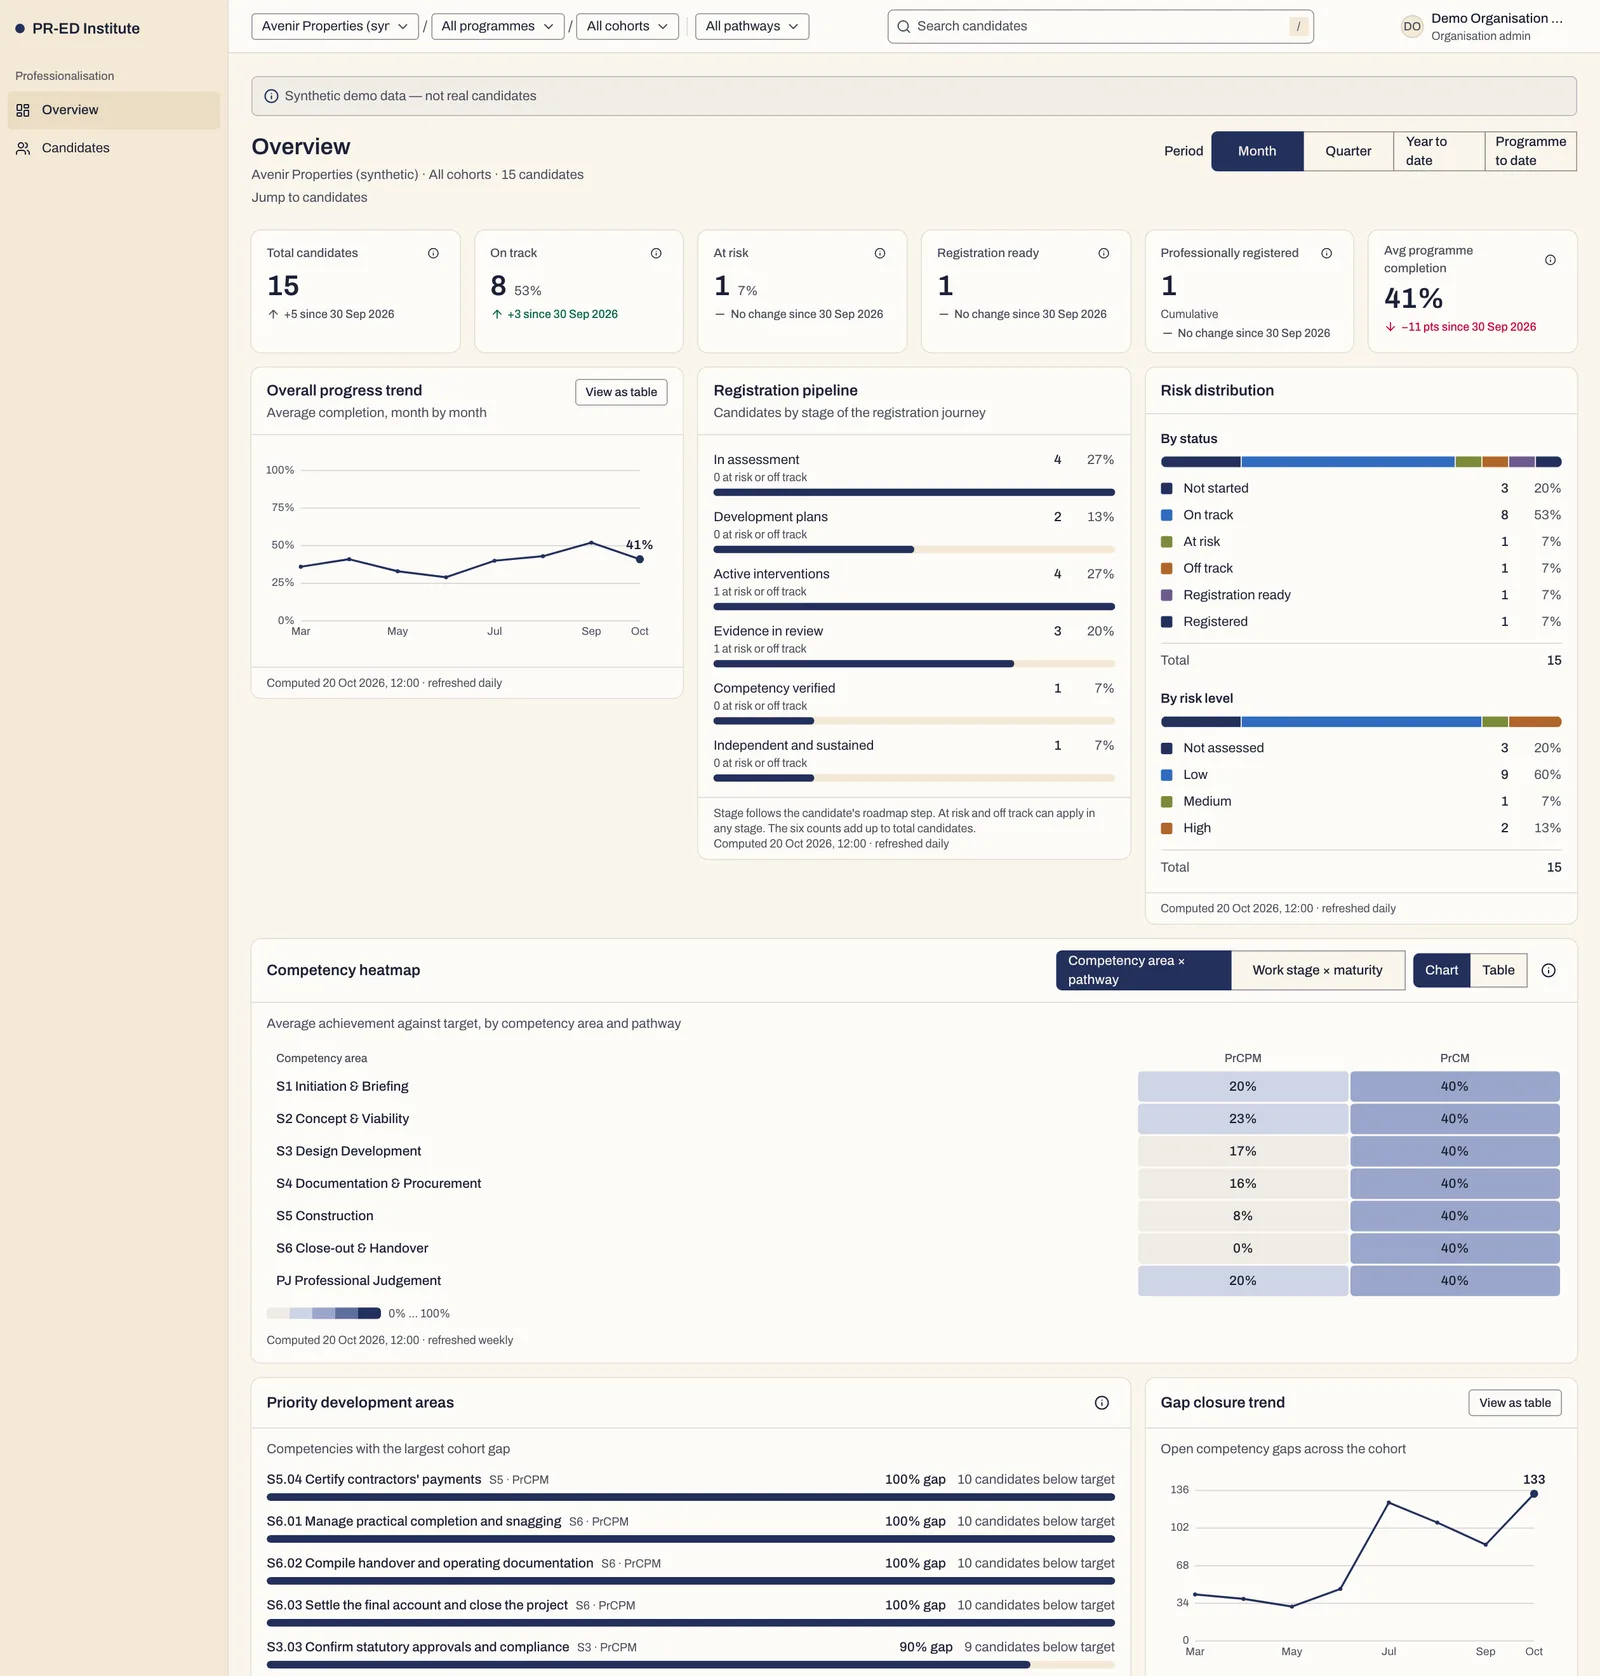Click View as table in Gap closure trend
The width and height of the screenshot is (1600, 1676).
point(1514,1403)
